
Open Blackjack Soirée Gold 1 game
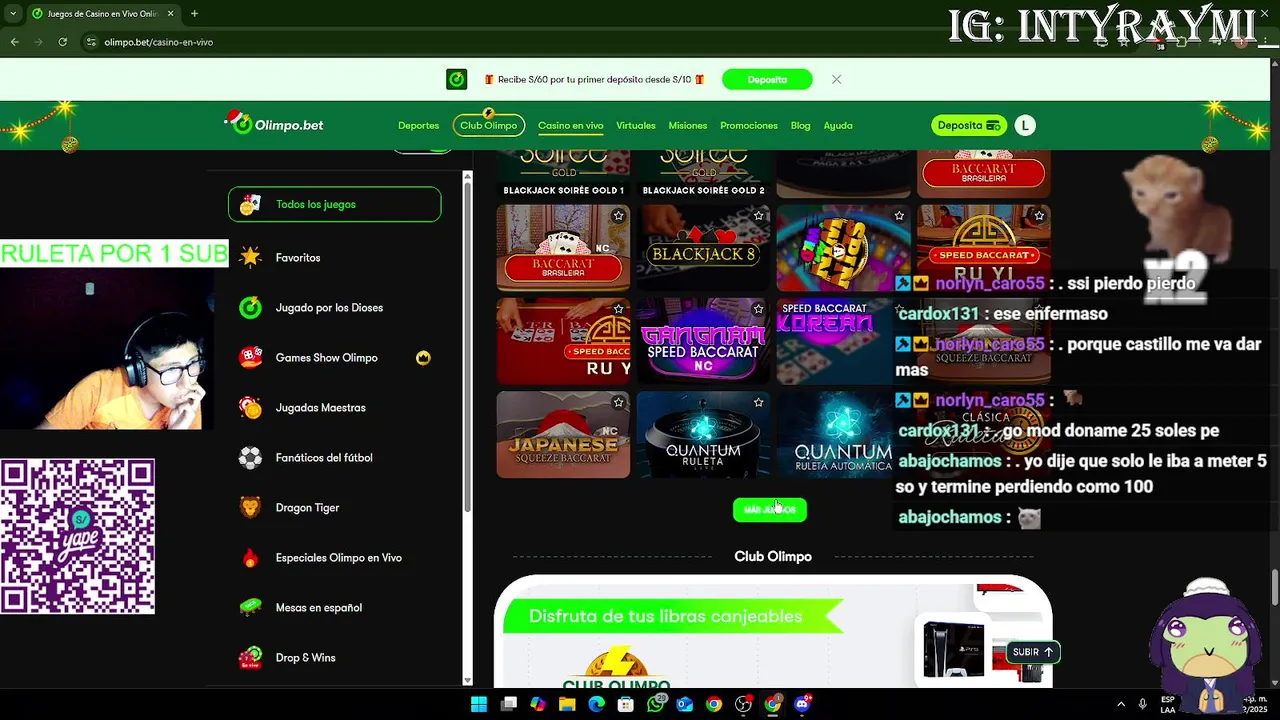tap(563, 174)
